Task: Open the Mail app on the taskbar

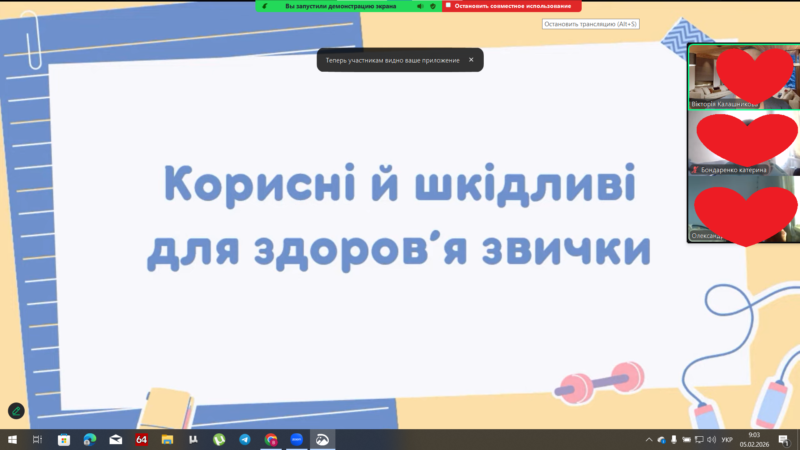Action: (115, 439)
